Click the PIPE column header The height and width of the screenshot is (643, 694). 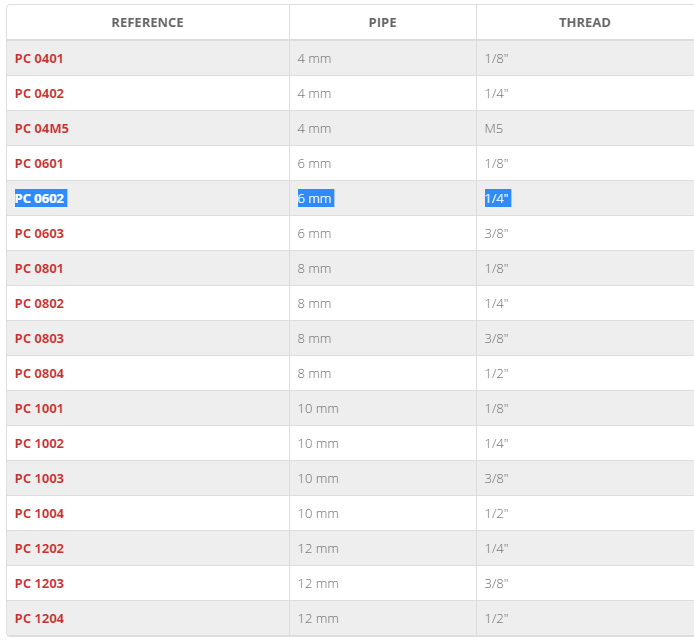pos(382,23)
